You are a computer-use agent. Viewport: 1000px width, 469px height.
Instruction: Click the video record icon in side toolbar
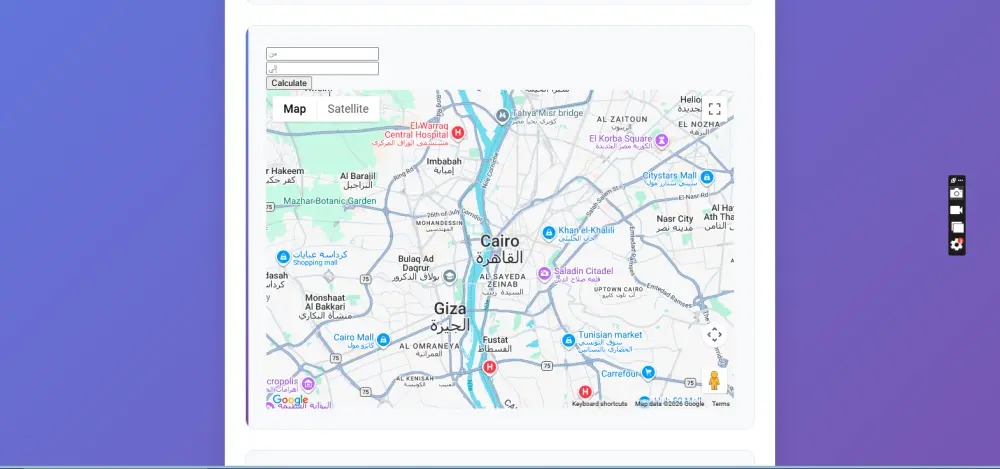click(x=956, y=210)
